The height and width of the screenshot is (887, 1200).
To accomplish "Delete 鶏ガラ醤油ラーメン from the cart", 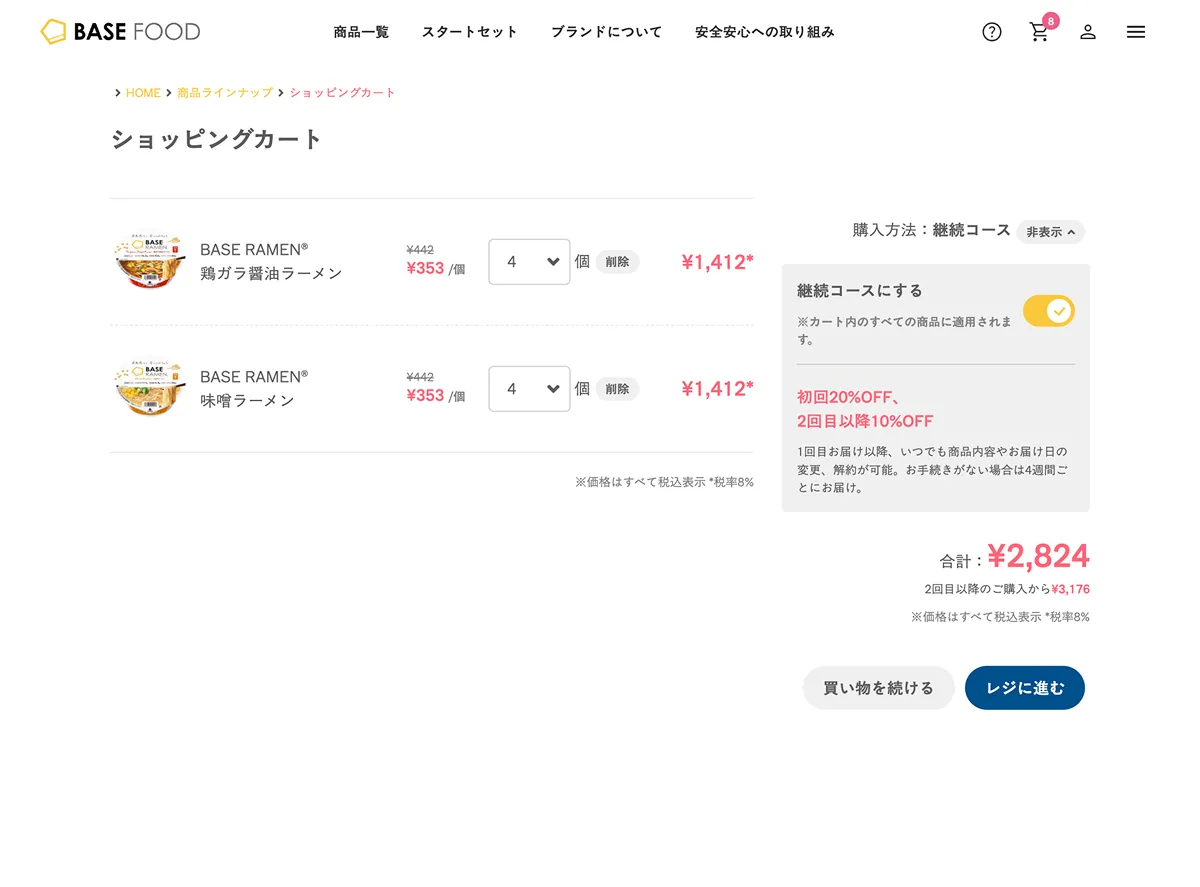I will (617, 262).
